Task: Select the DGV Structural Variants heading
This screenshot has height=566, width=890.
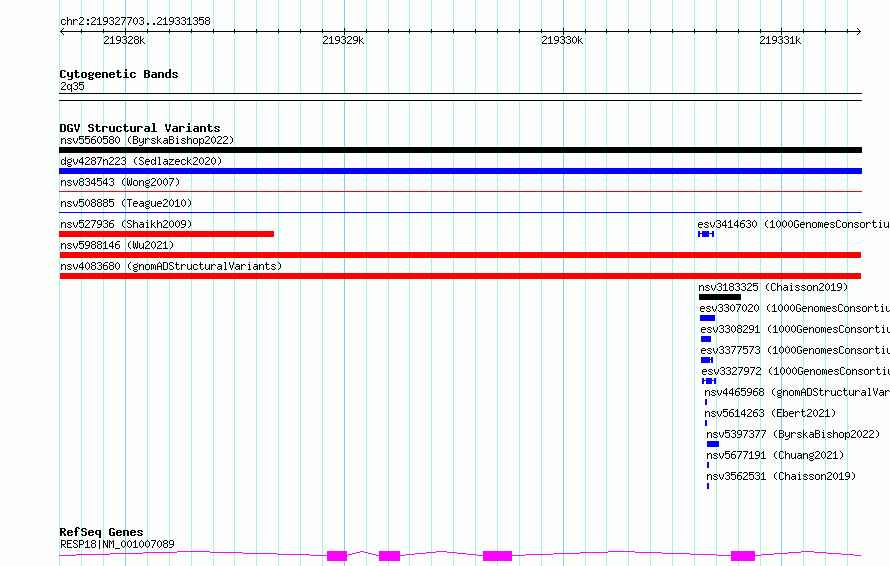Action: 140,128
